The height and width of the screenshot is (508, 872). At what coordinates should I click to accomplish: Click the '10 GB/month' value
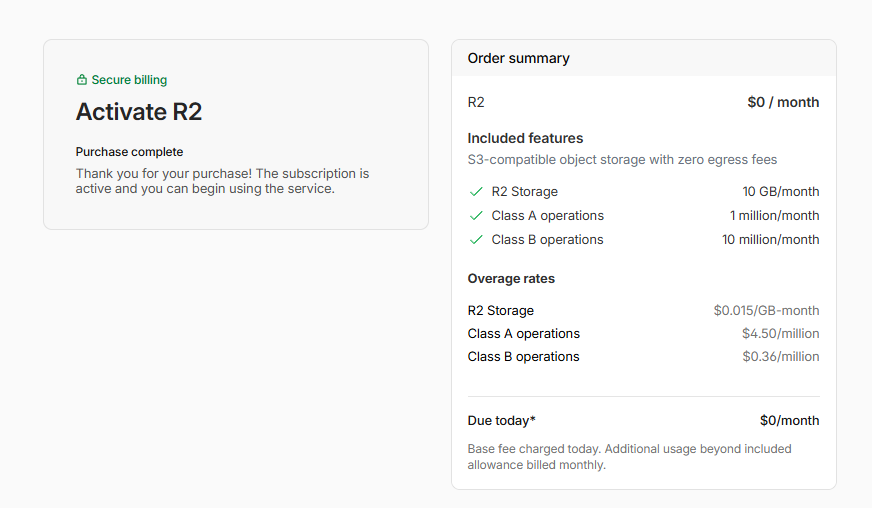click(x=780, y=191)
